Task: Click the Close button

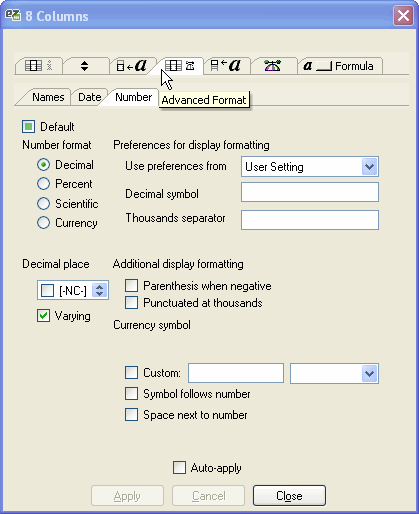Action: pyautogui.click(x=289, y=496)
